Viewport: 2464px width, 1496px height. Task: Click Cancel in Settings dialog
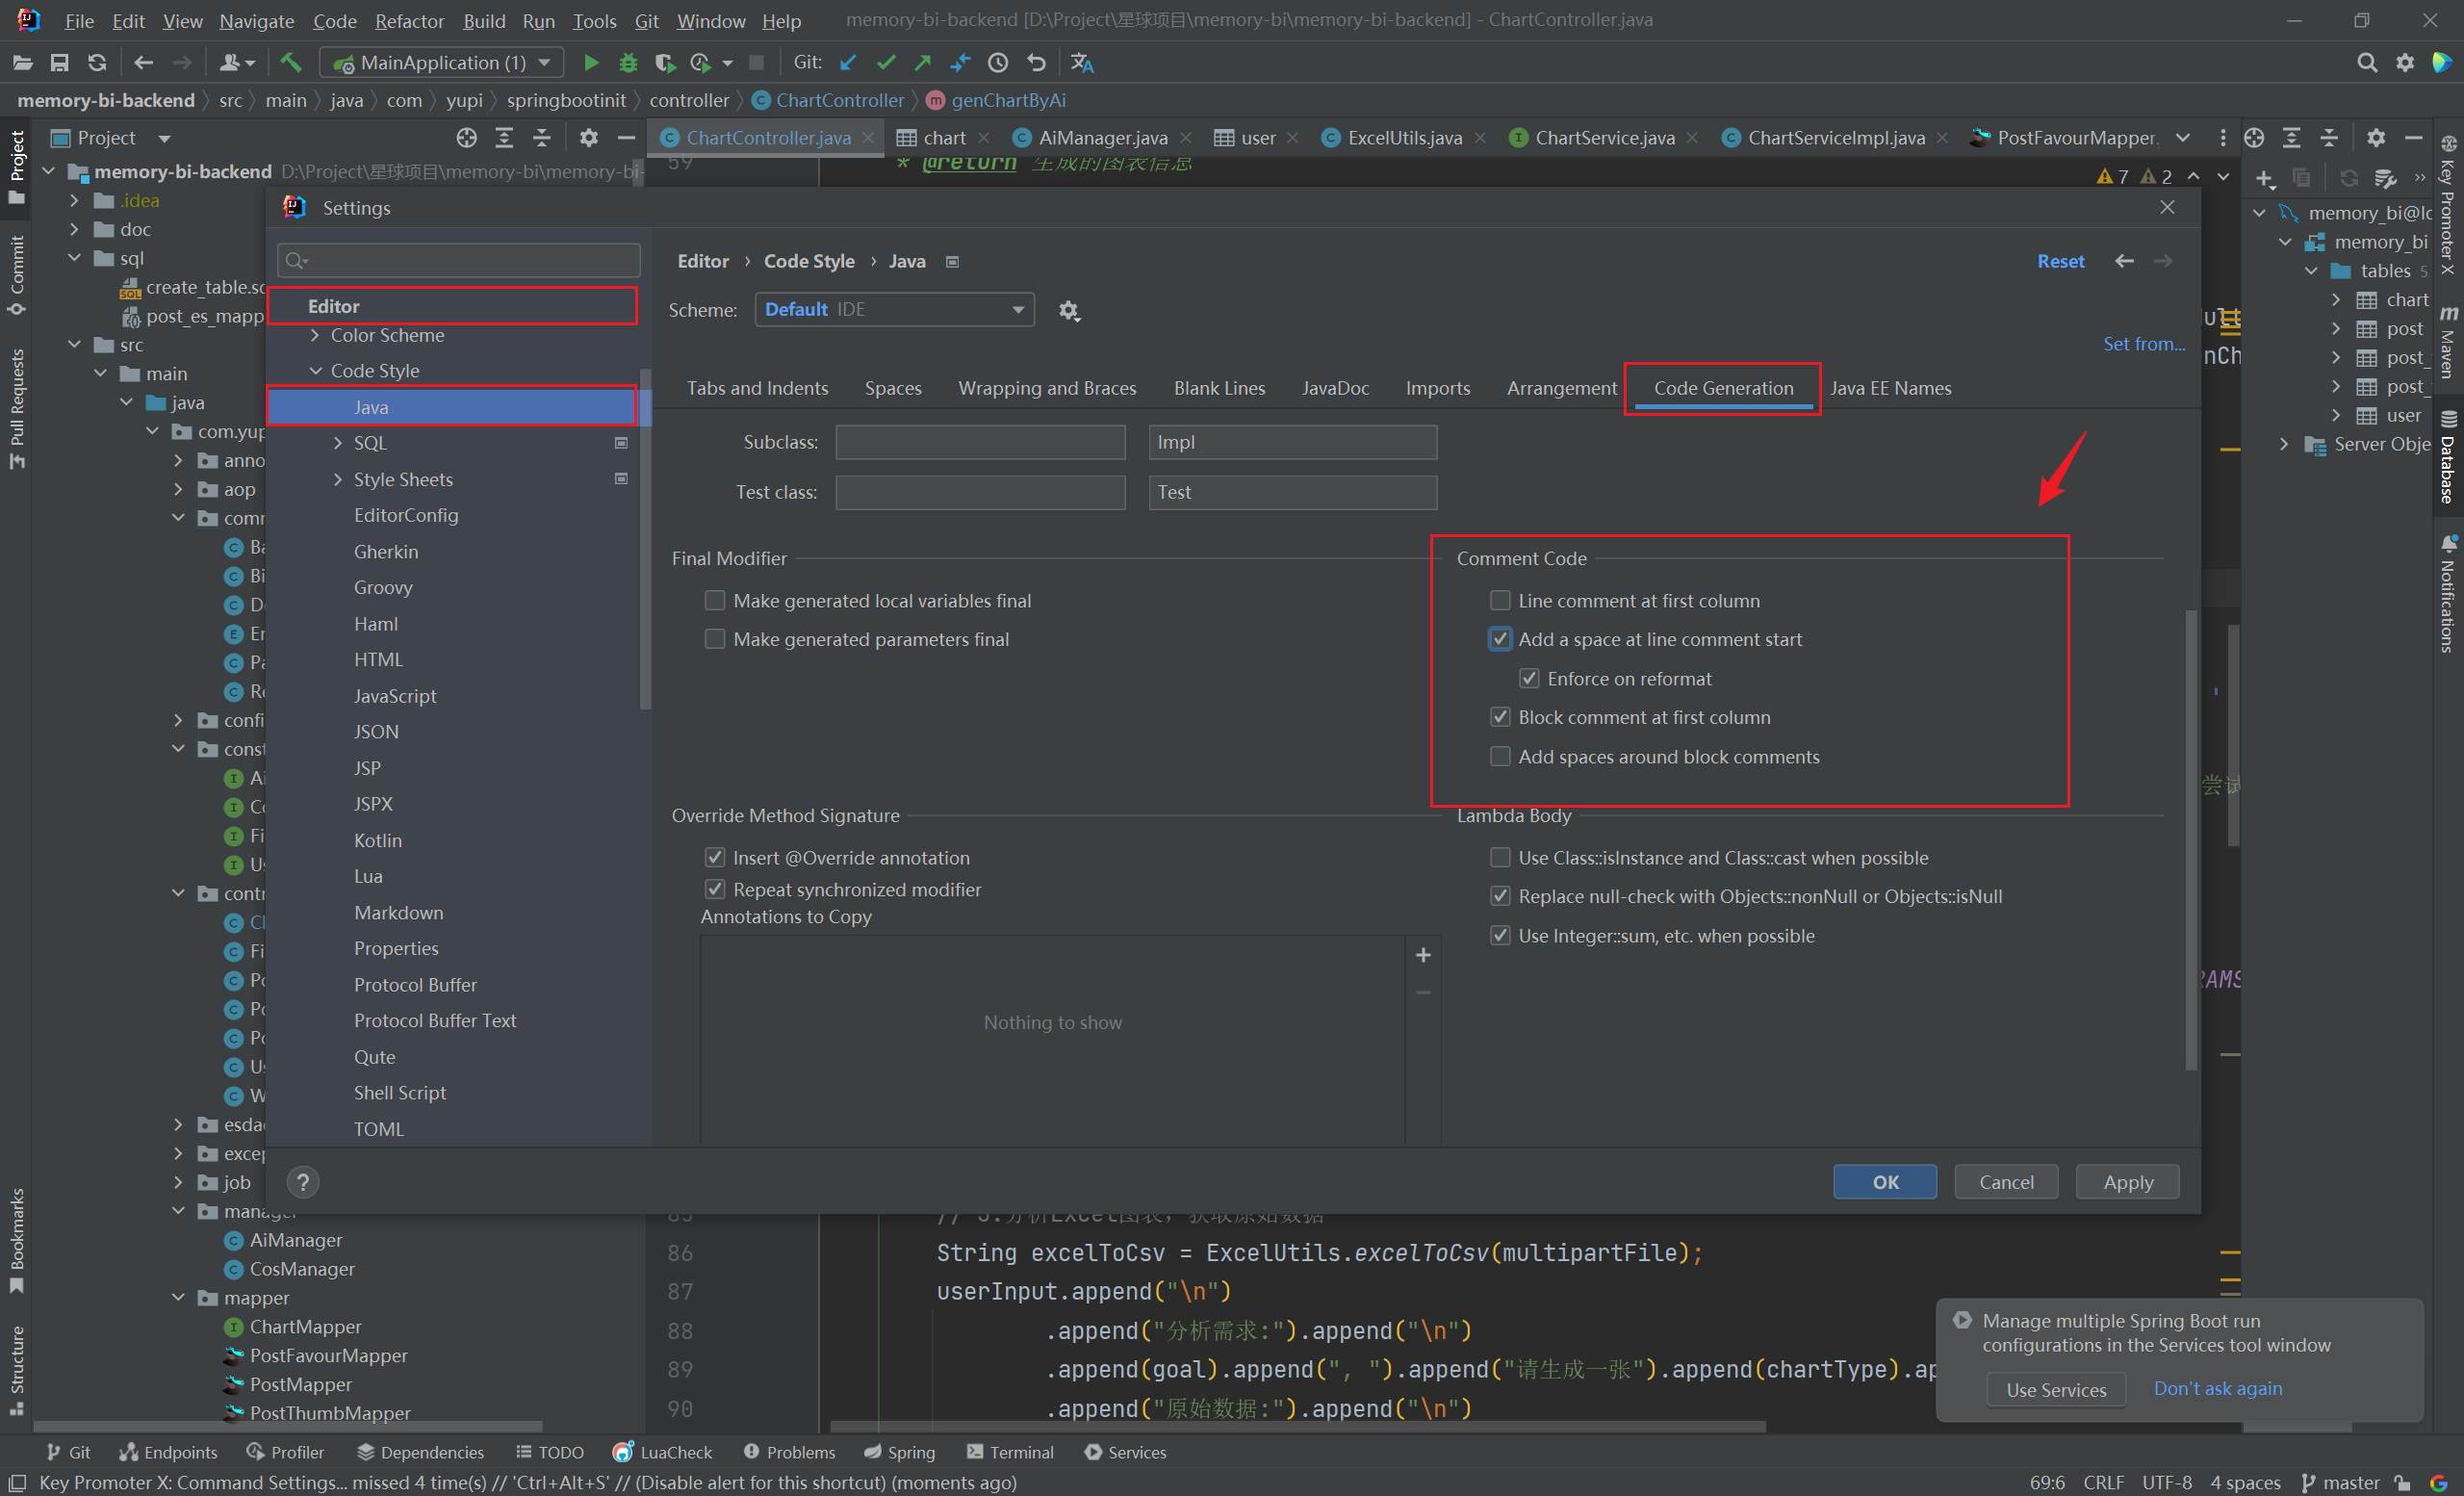(2006, 1183)
